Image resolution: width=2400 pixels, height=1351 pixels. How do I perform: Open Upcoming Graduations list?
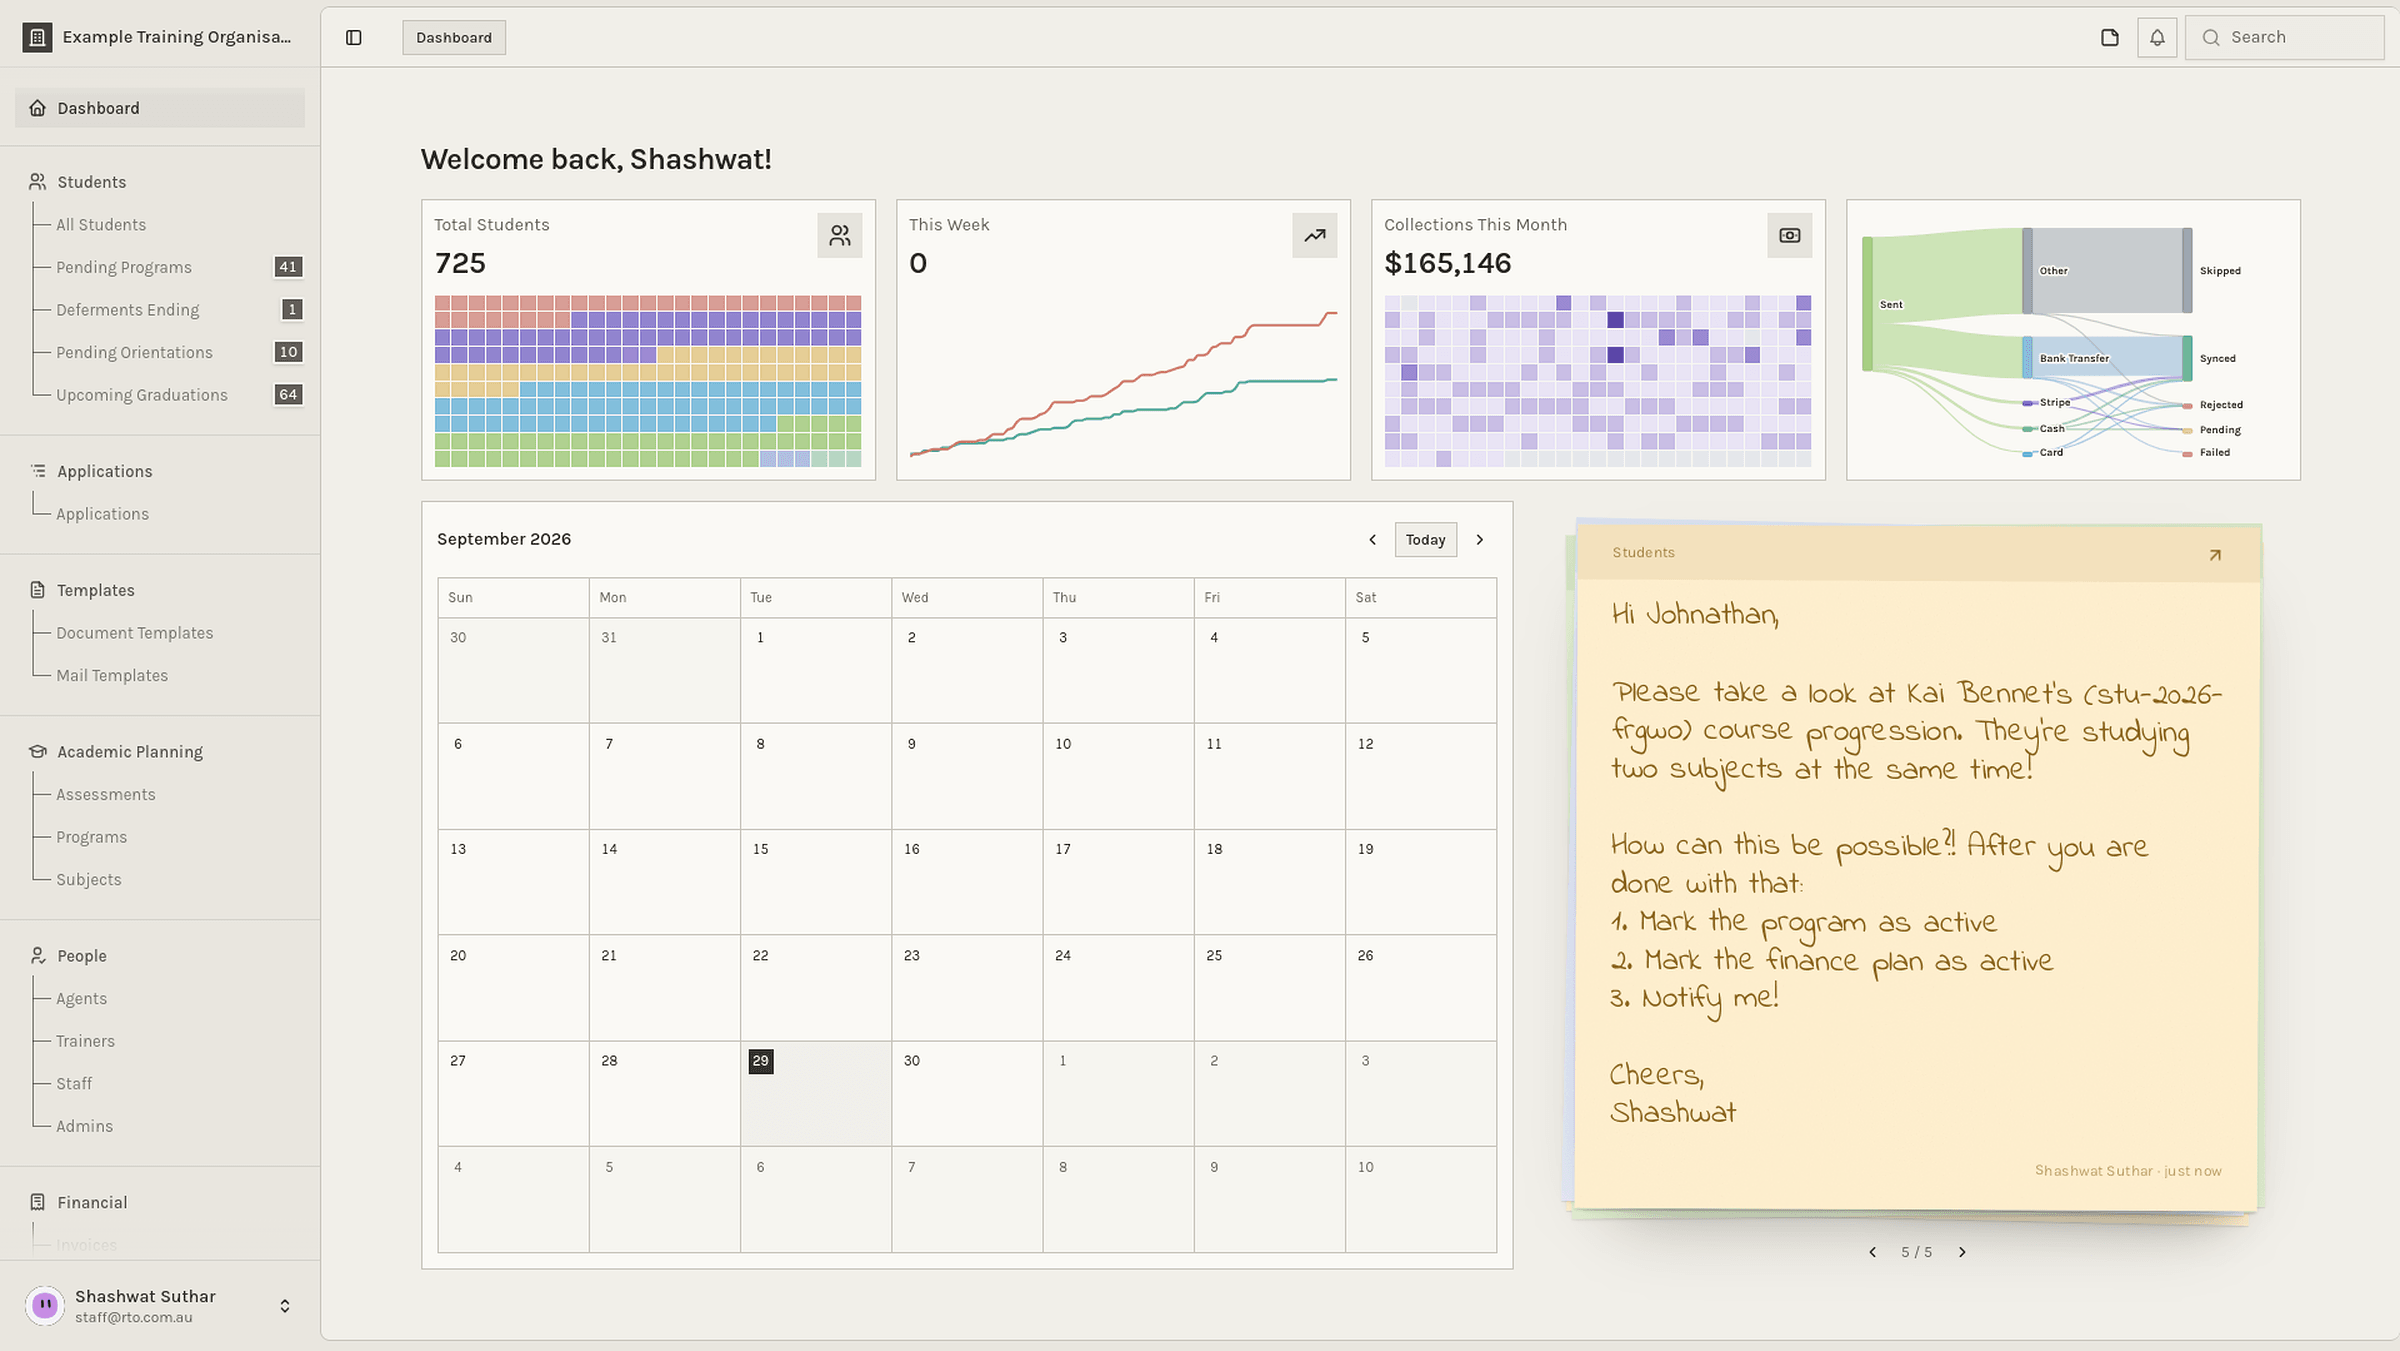142,395
